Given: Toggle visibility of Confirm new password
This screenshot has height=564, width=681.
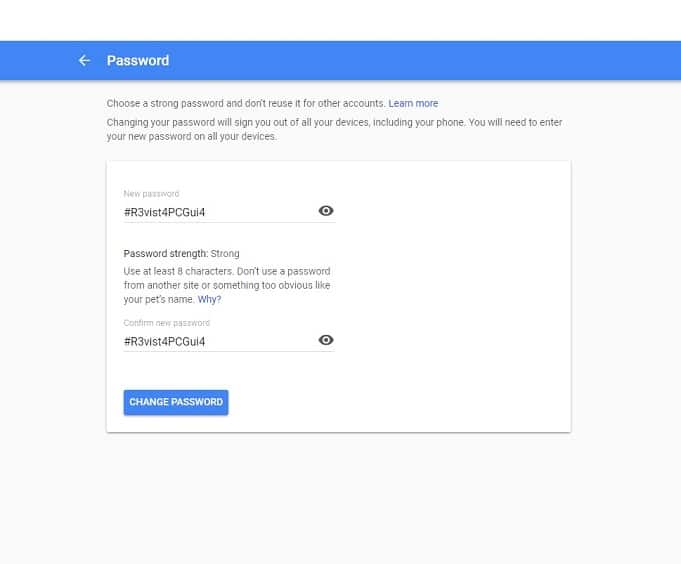Looking at the screenshot, I should 326,340.
